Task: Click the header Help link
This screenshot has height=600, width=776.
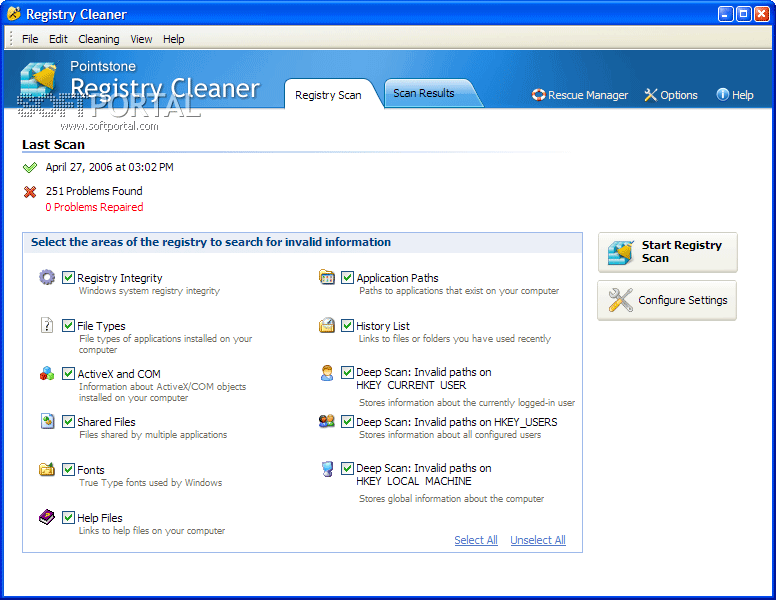Action: [x=735, y=95]
